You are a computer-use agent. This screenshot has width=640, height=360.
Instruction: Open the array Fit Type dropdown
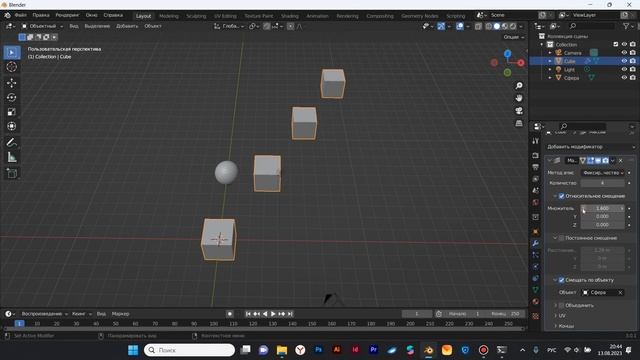tap(602, 173)
